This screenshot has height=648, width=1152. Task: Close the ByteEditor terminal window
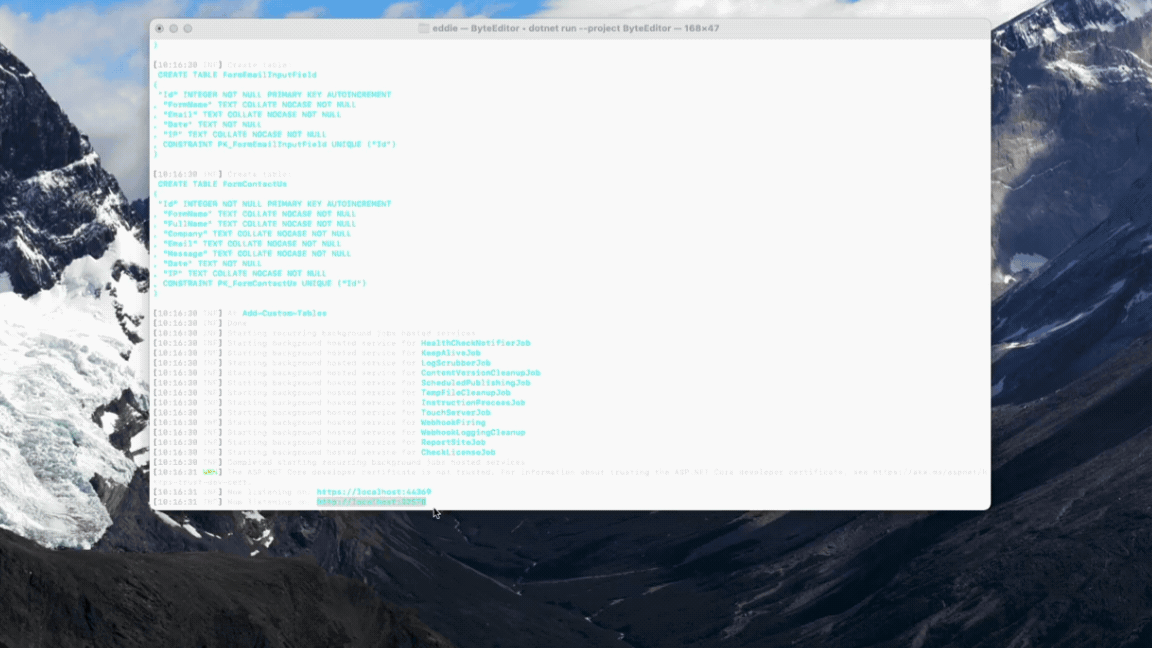(159, 28)
